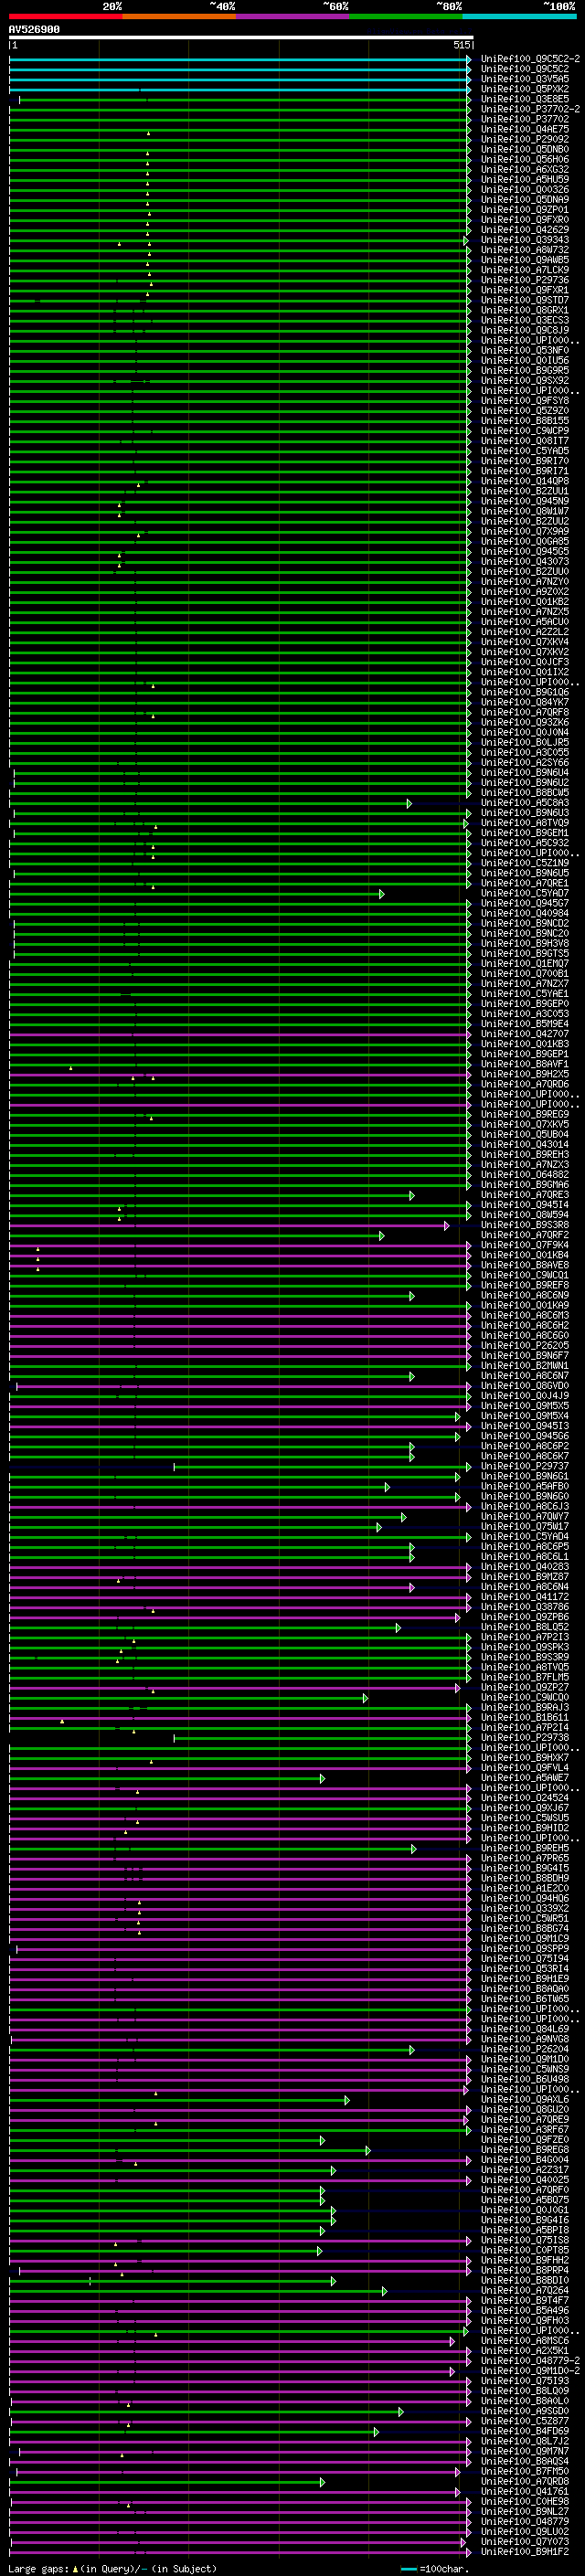The image size is (585, 2576).
Task: Click label UniRef100_B9G9R5
Action: coord(525,370)
